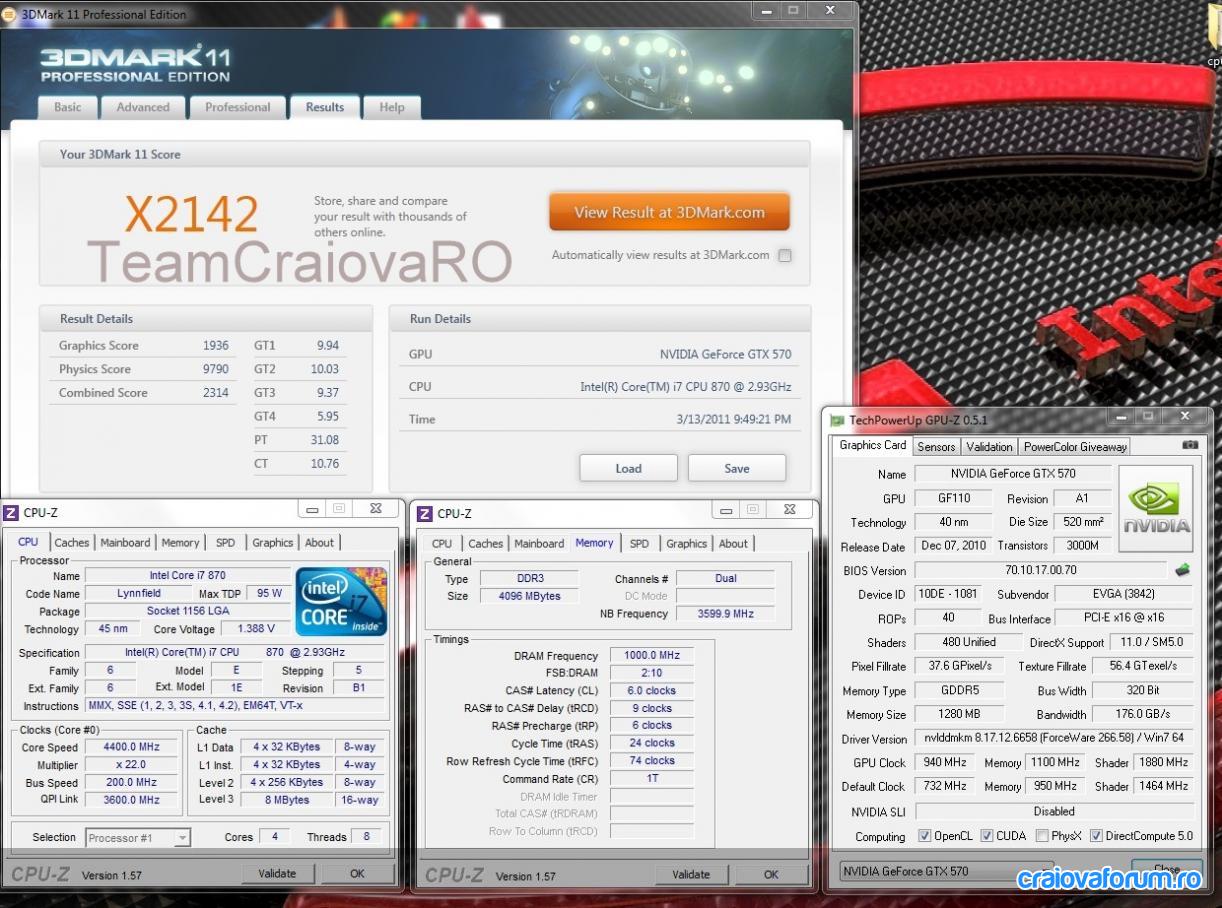Open About tab in the processor CPU-Z window
Viewport: 1222px width, 908px height.
point(320,543)
